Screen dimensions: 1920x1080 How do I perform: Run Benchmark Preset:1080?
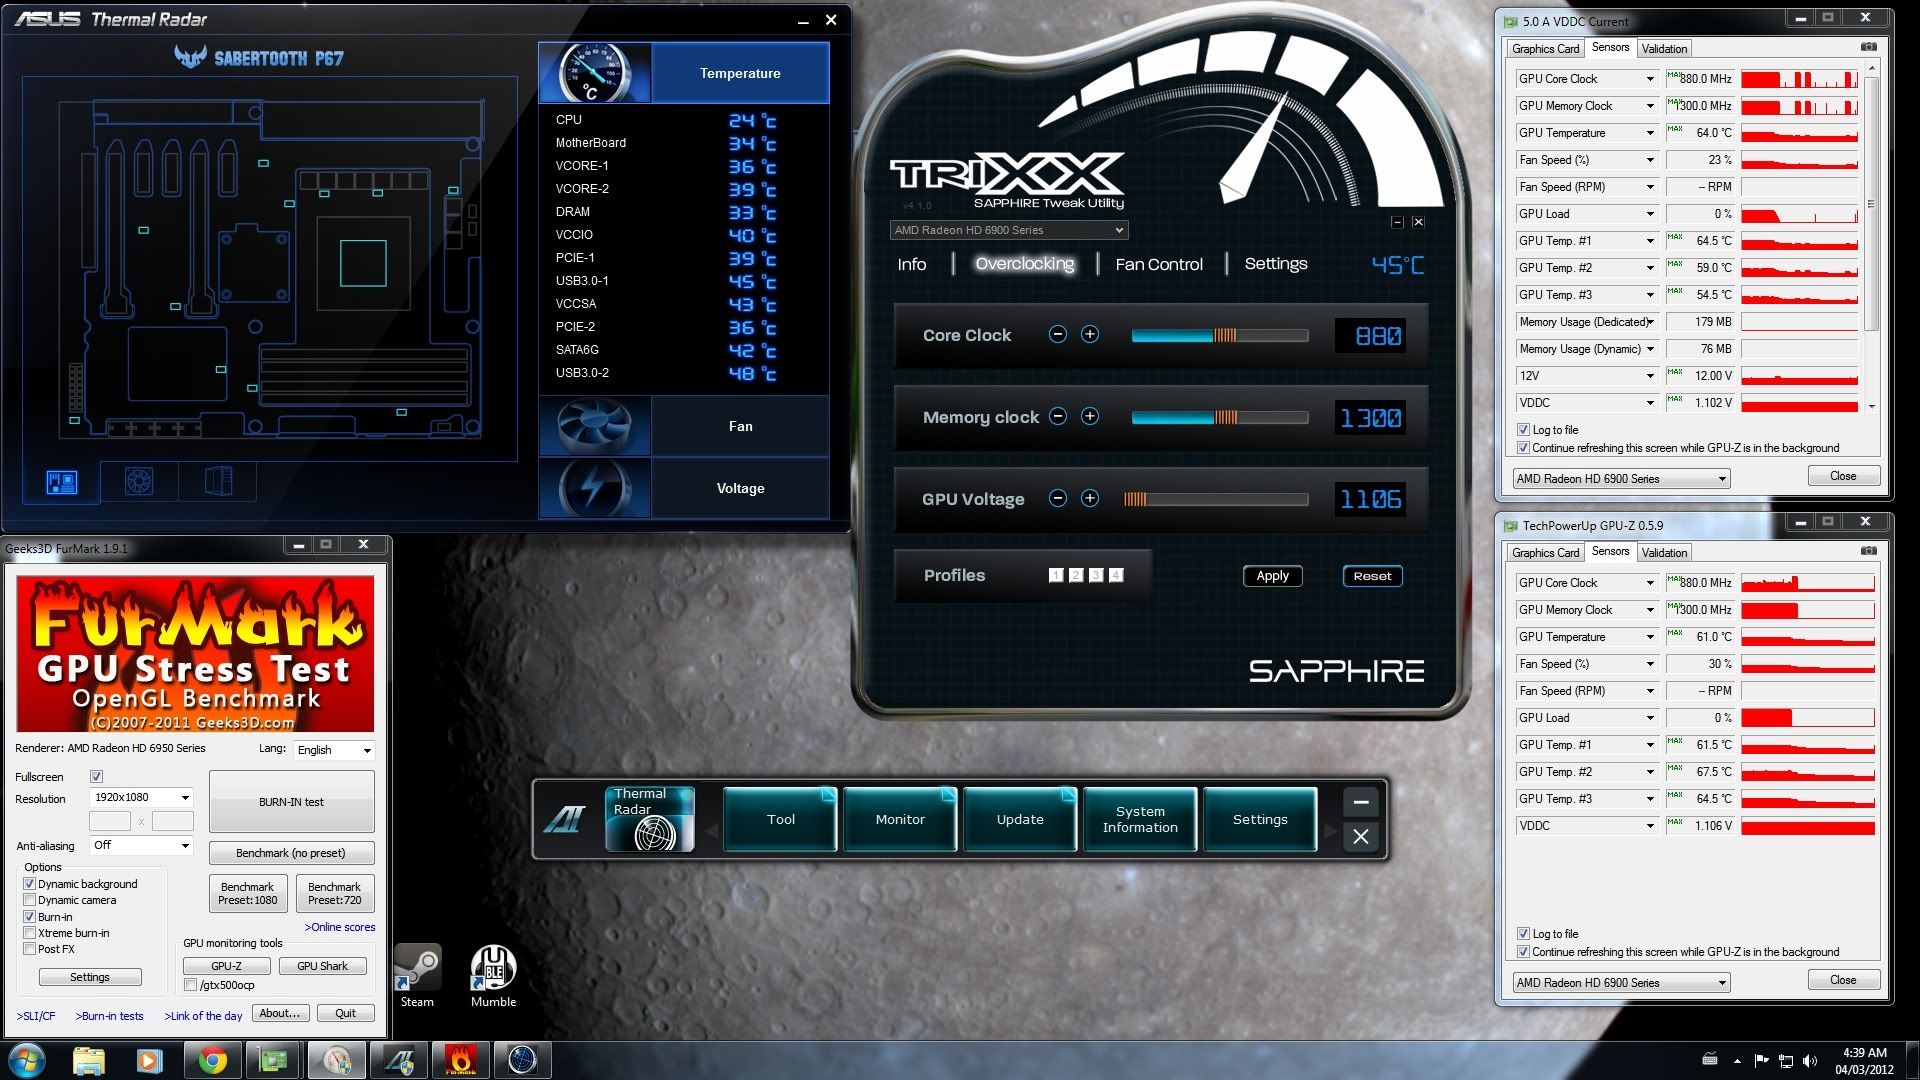point(248,893)
